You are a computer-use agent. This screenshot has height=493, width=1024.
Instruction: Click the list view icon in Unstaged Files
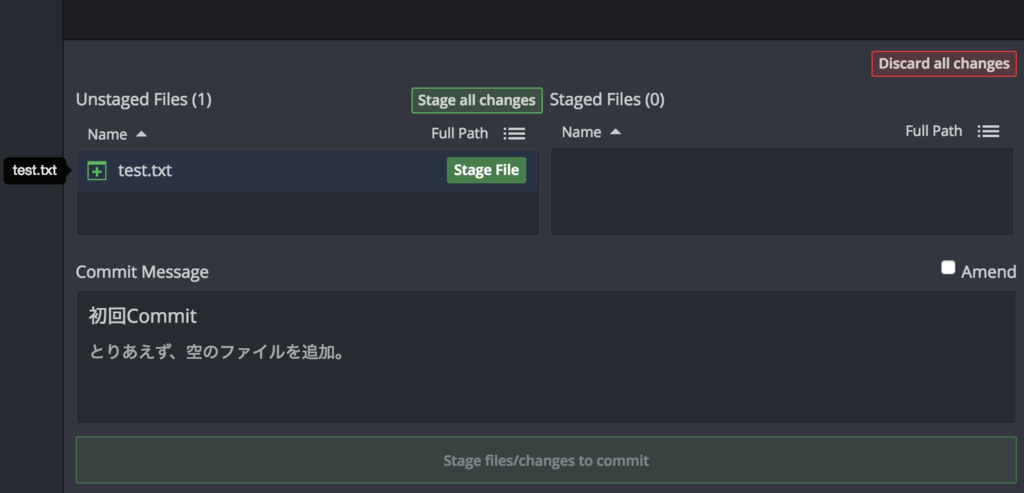pos(514,133)
